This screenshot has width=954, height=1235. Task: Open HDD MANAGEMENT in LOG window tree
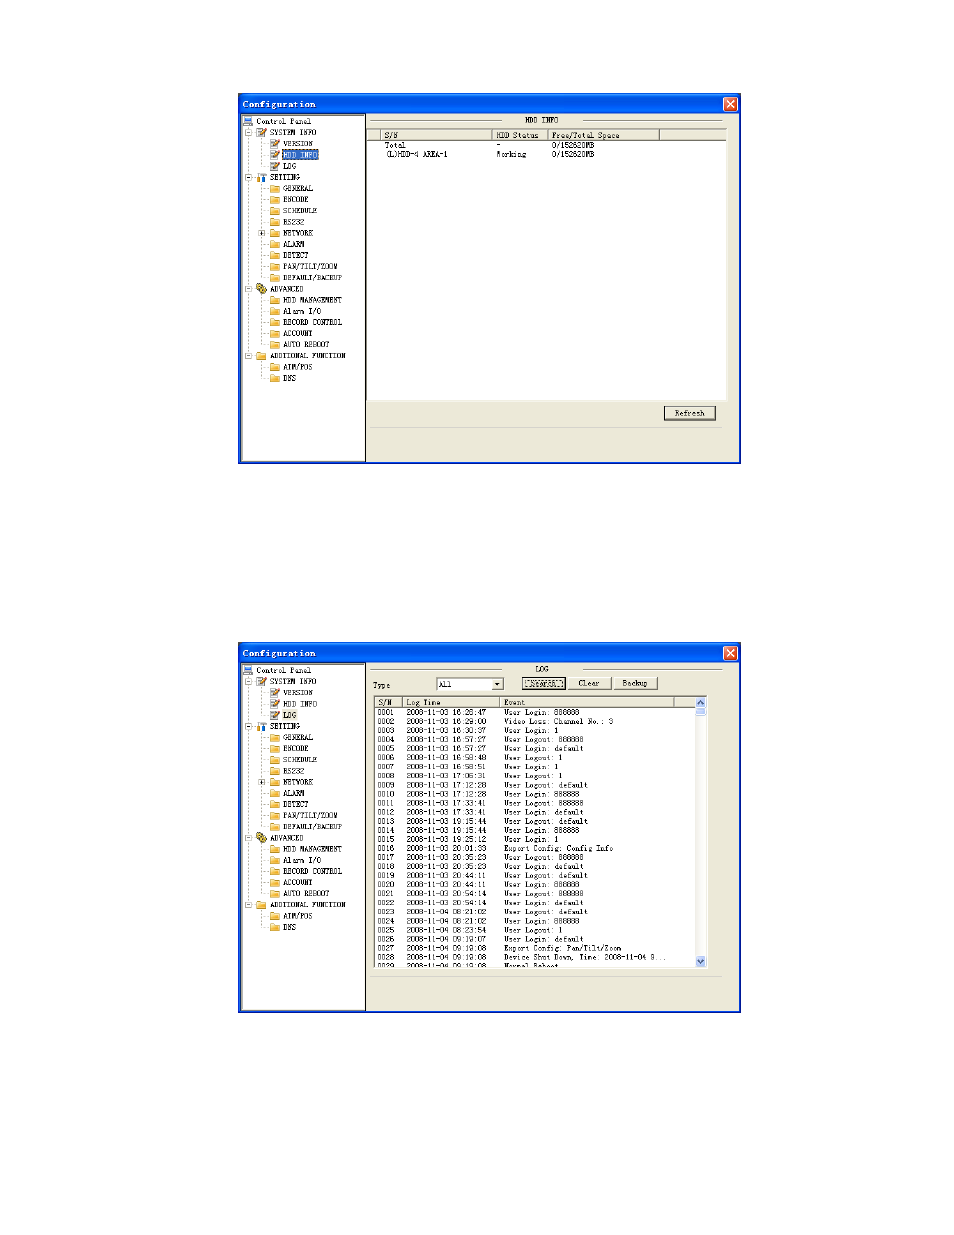coord(312,849)
